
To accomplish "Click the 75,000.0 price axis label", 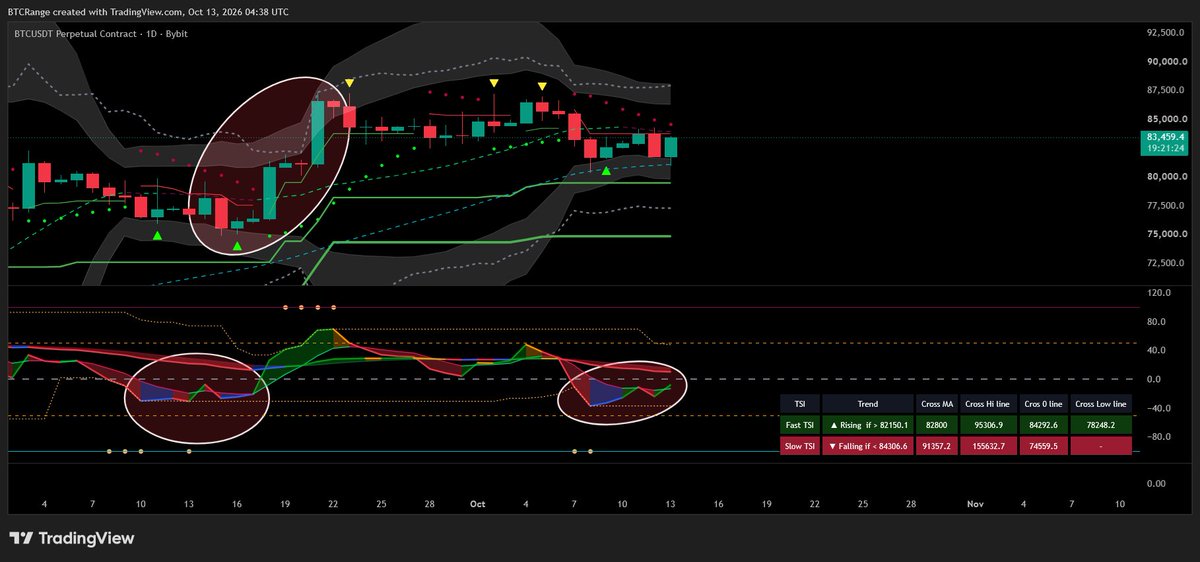I will (x=1166, y=234).
